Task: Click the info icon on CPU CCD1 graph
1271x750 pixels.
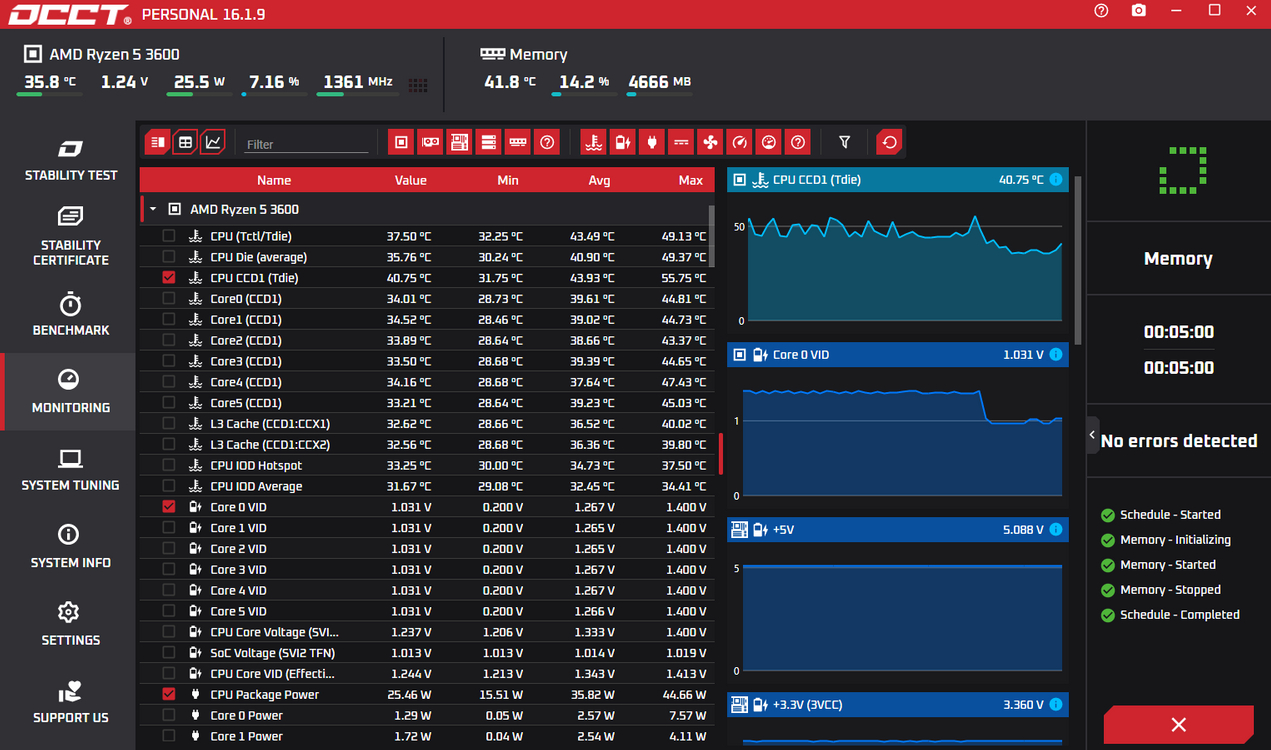Action: 1056,180
